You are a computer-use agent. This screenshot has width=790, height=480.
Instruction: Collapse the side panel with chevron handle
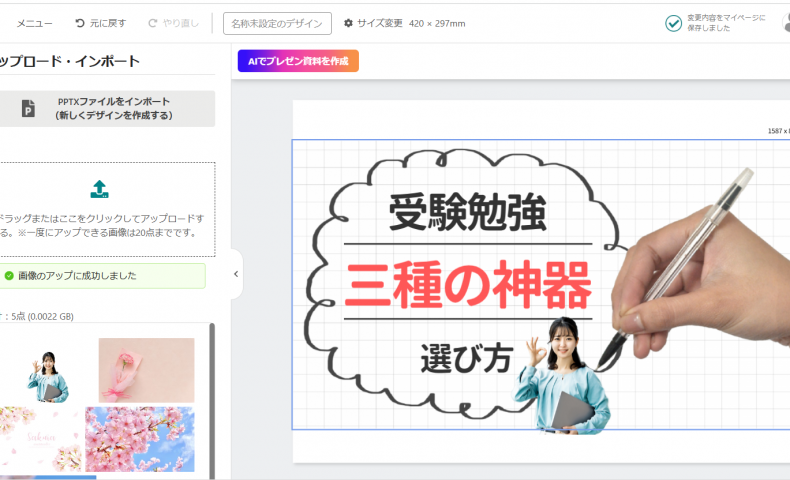[x=236, y=274]
